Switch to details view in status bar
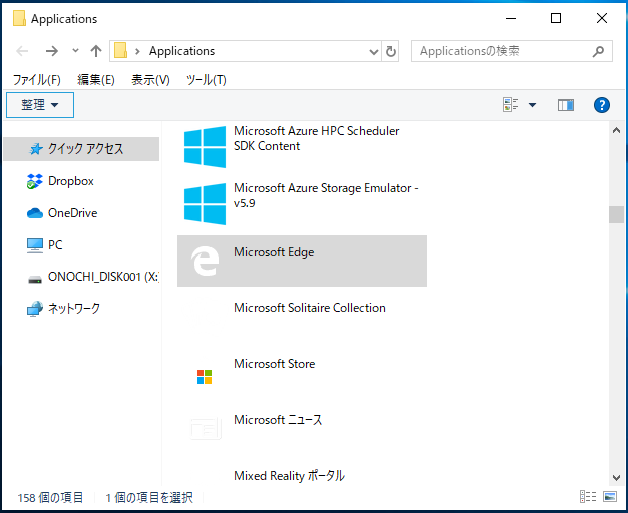The image size is (628, 513). pos(588,497)
